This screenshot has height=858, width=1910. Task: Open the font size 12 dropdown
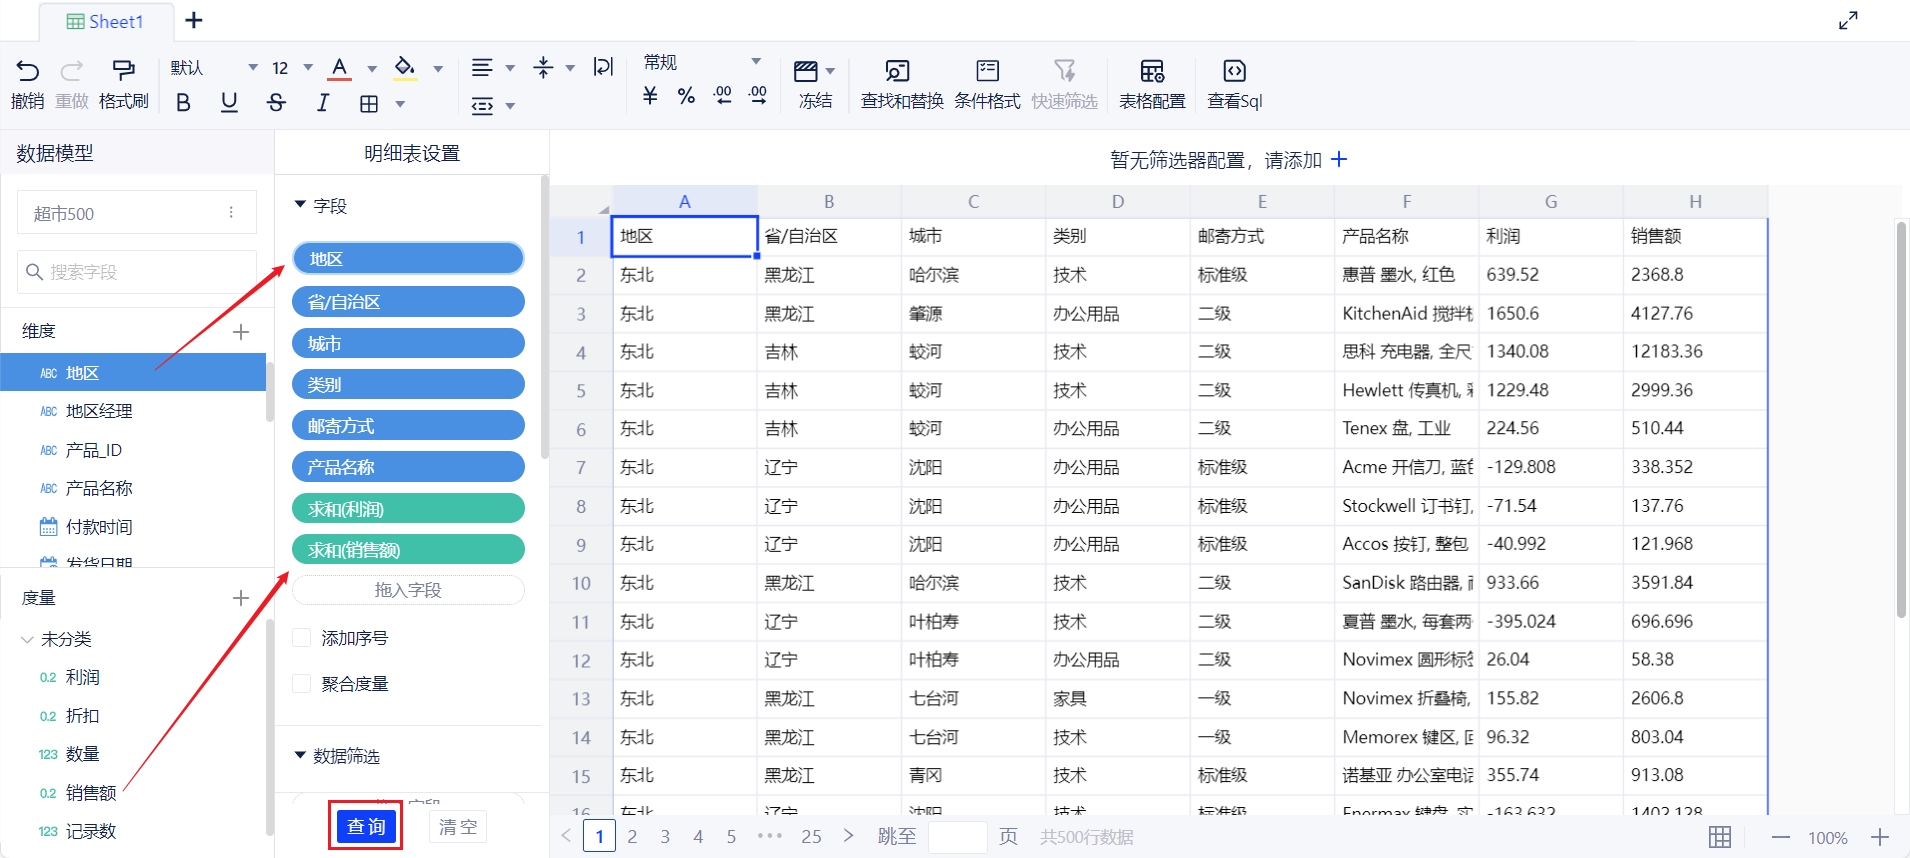(308, 68)
